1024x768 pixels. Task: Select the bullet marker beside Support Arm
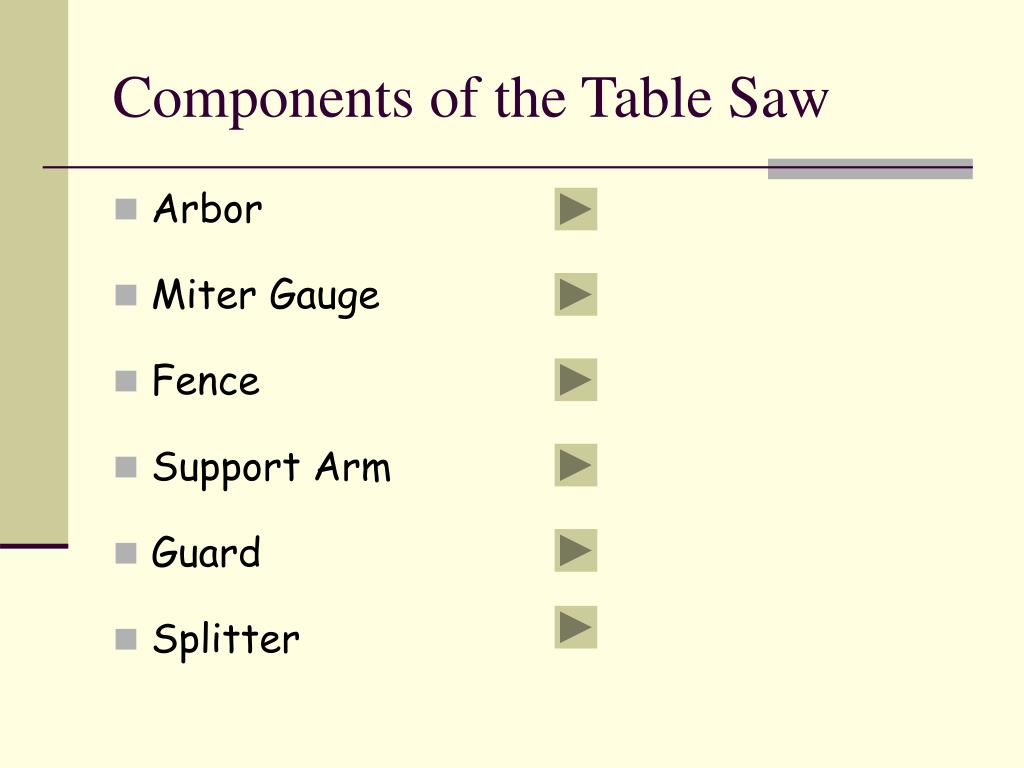pyautogui.click(x=125, y=467)
